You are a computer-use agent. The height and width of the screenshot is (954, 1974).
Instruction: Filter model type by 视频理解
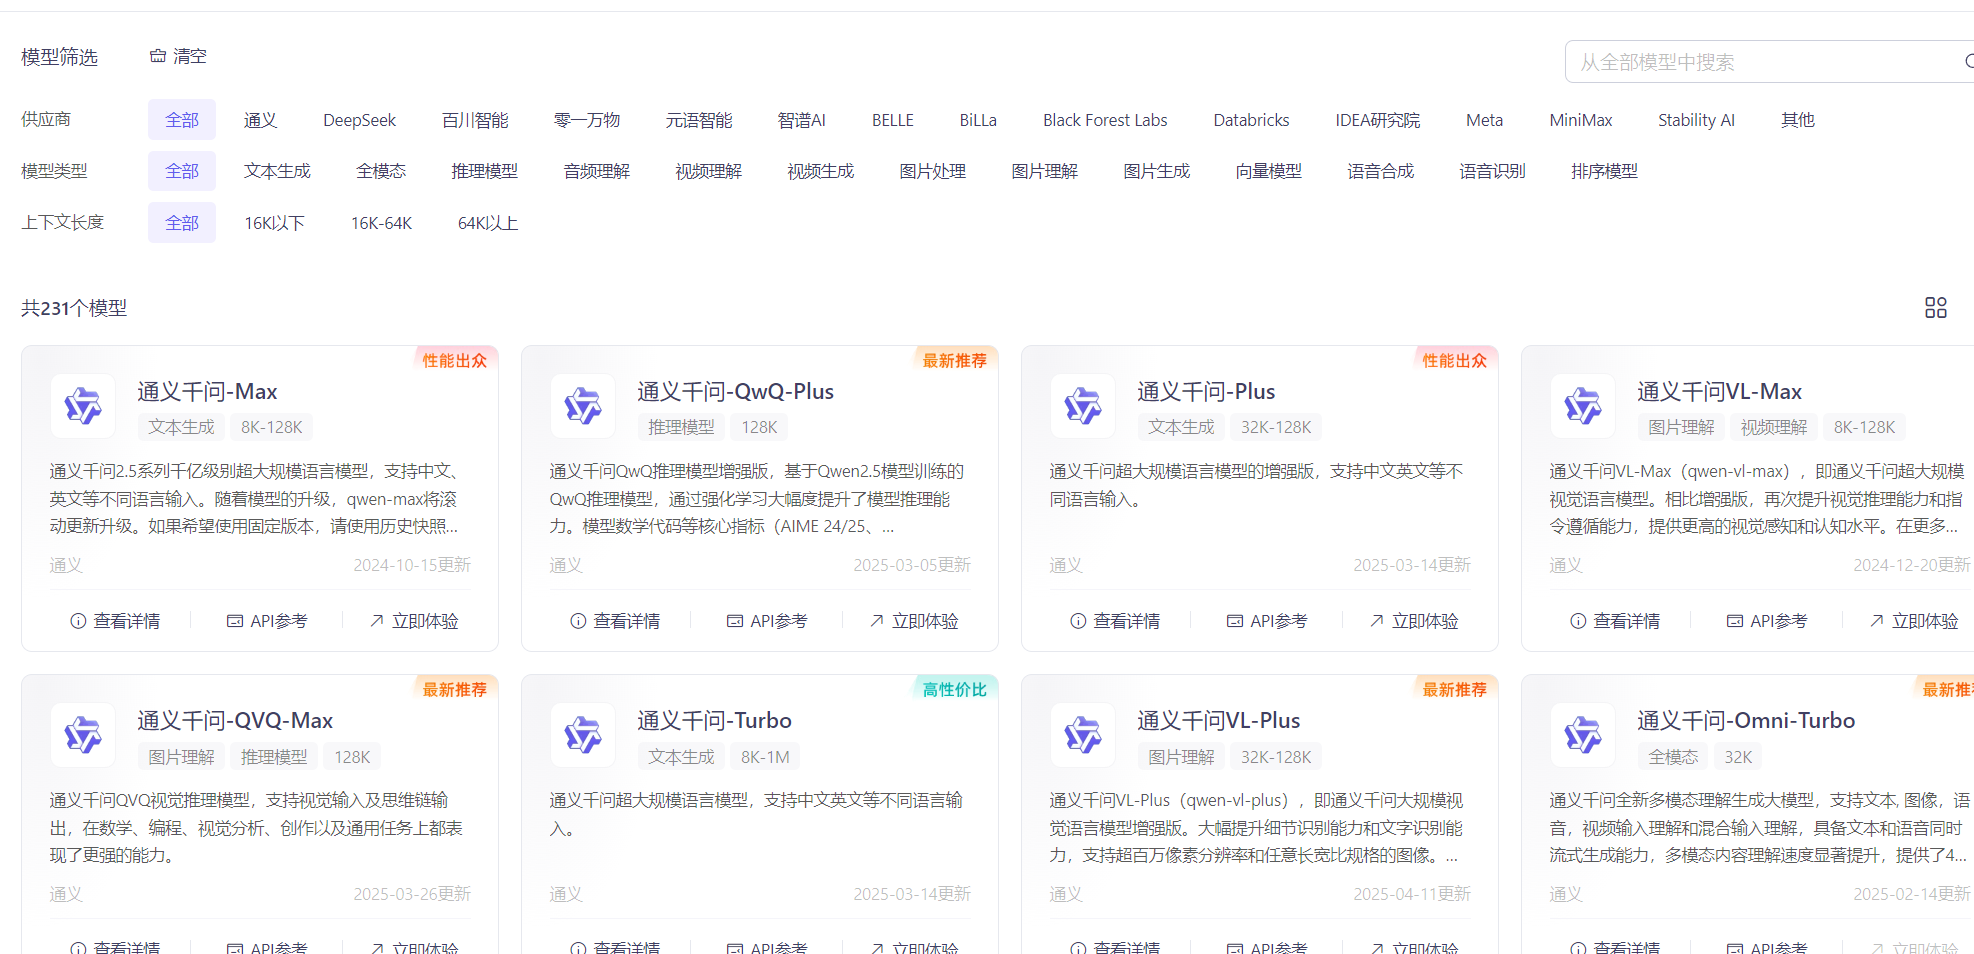(708, 171)
